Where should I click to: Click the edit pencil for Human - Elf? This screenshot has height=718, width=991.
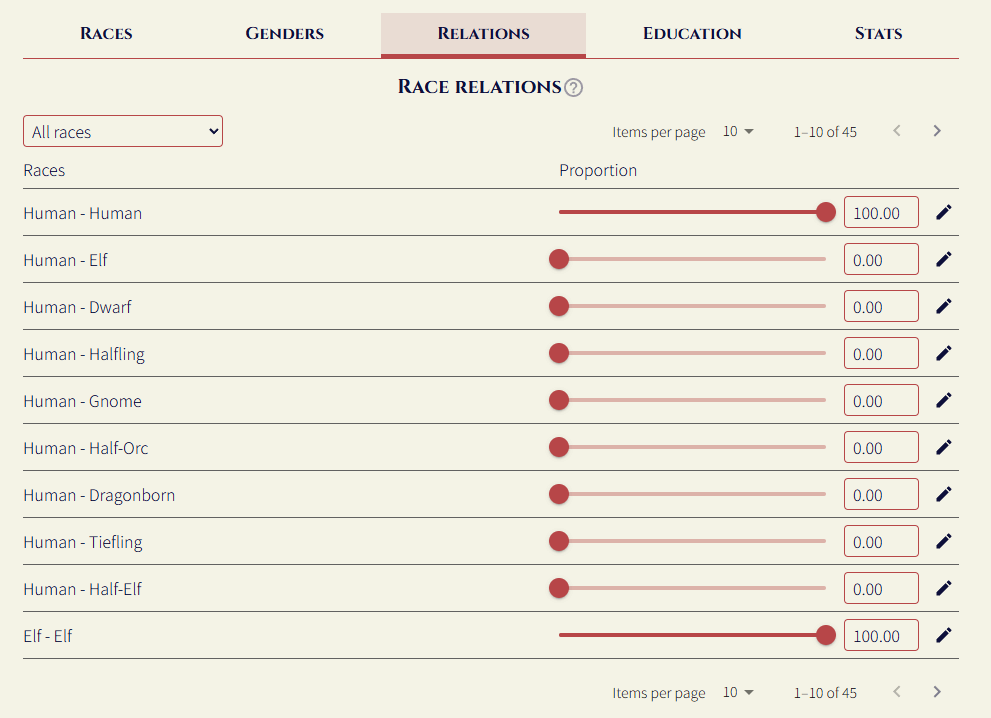pos(942,259)
